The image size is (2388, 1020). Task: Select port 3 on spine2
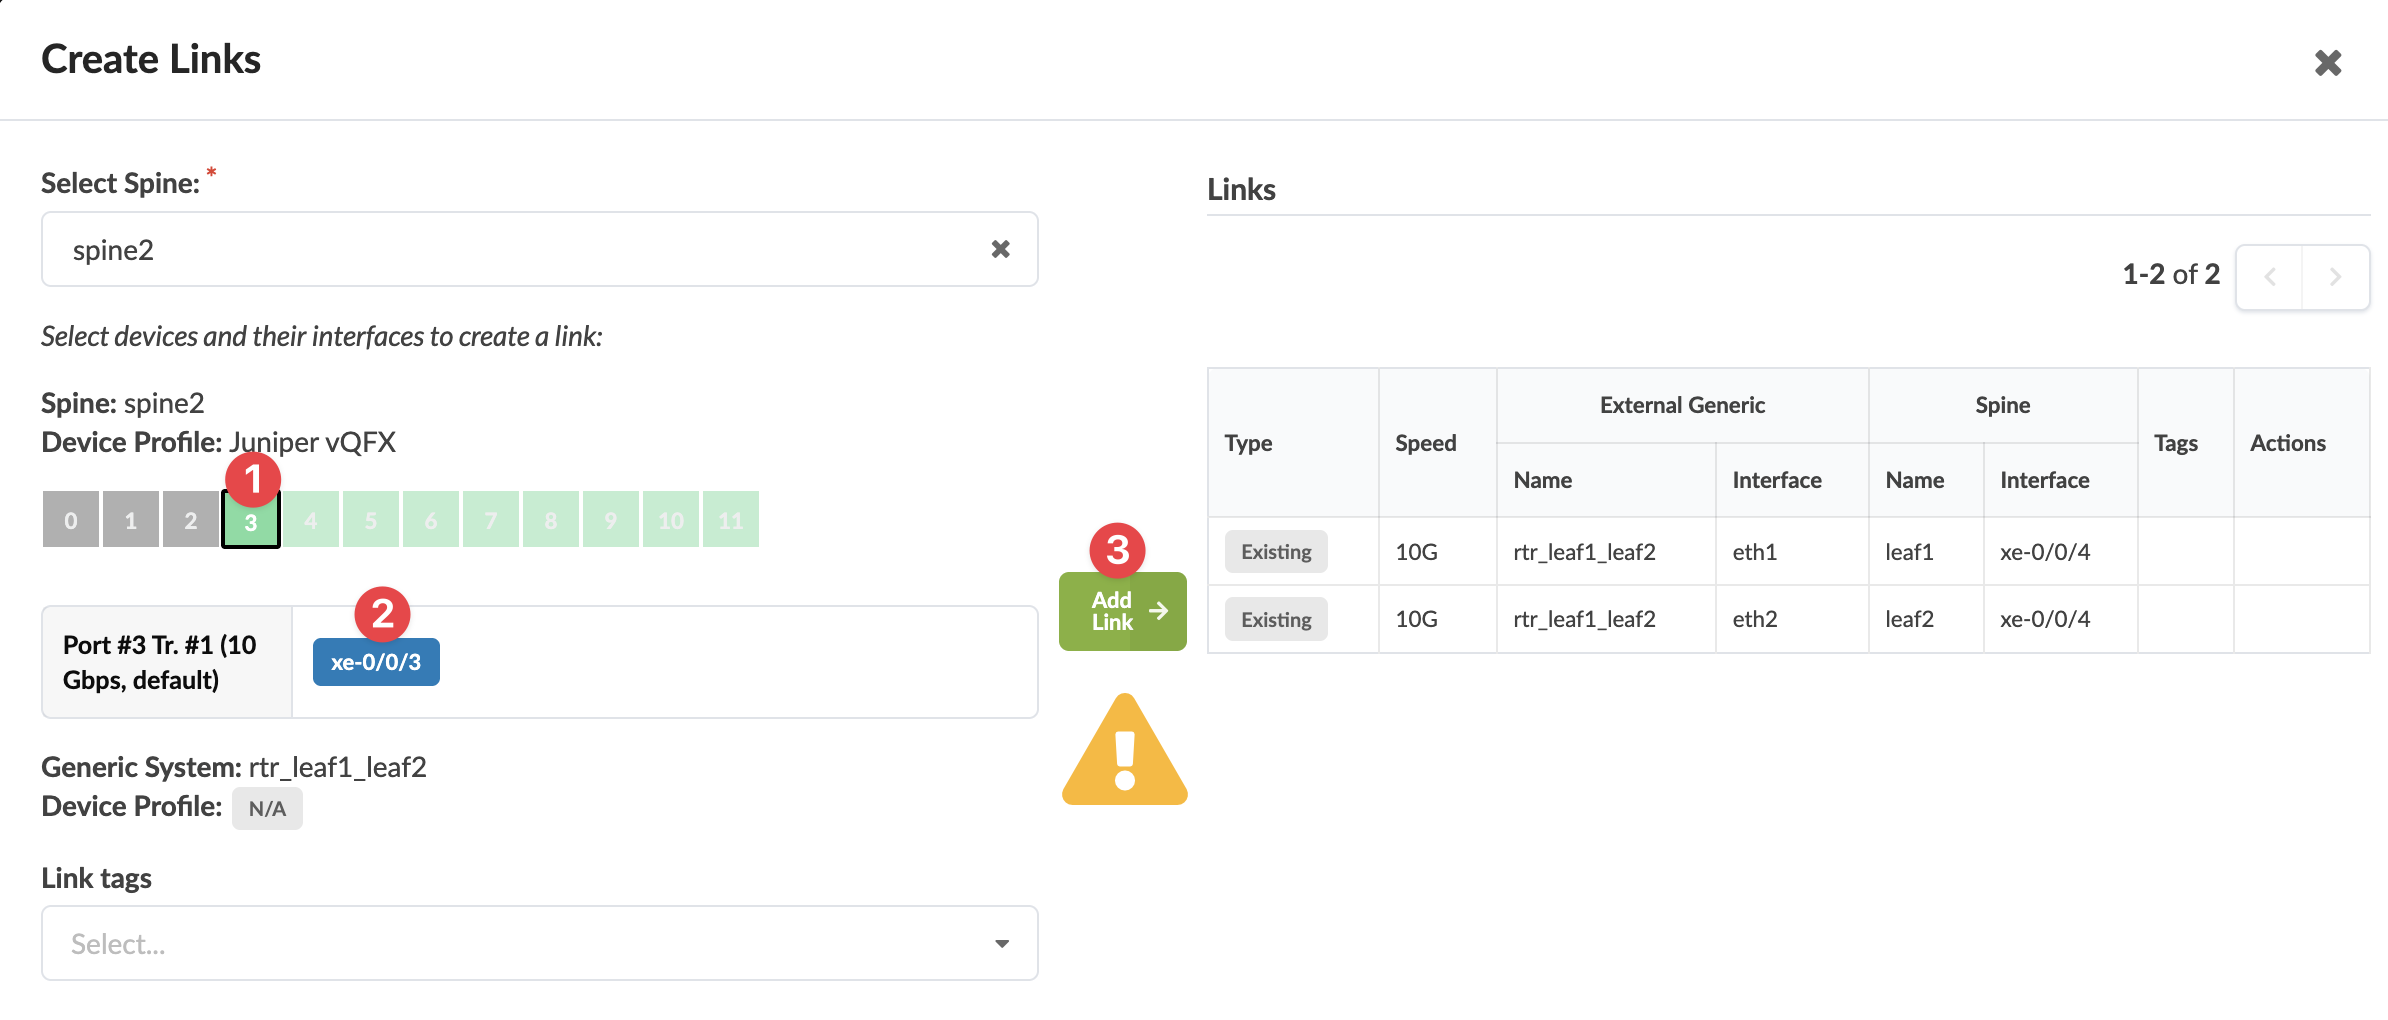pos(250,520)
